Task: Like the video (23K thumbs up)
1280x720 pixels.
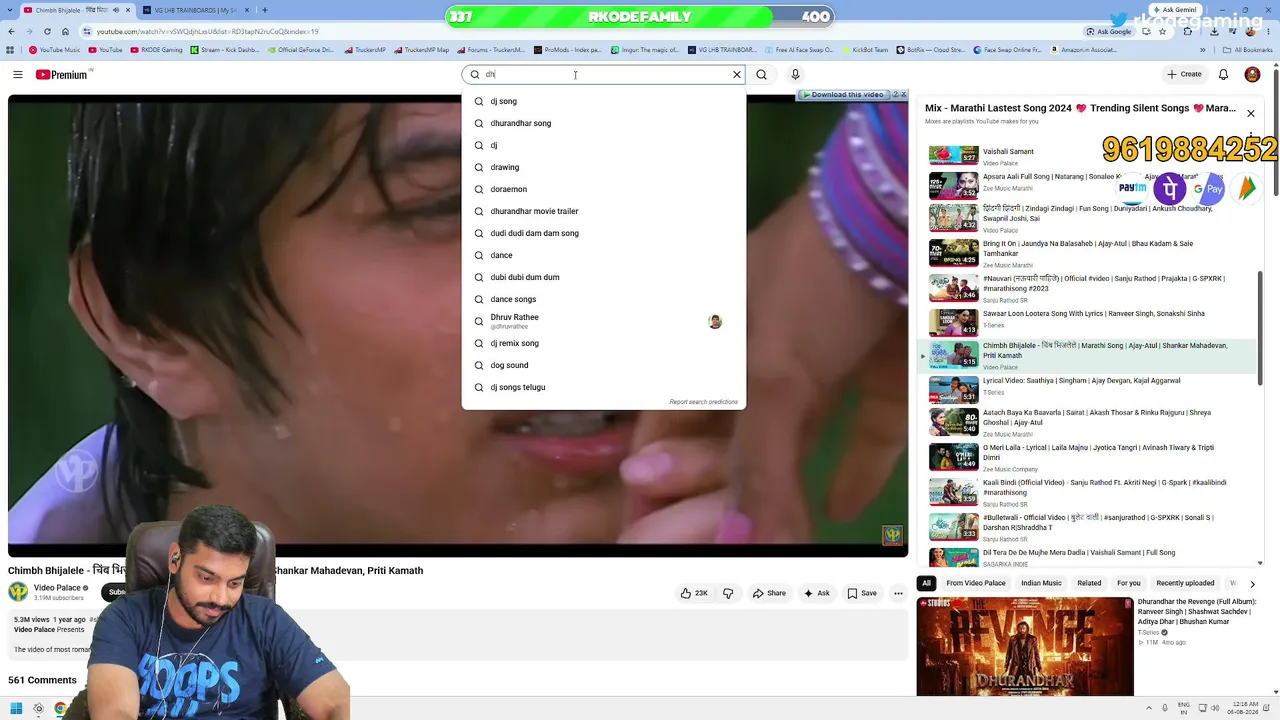Action: (x=694, y=593)
